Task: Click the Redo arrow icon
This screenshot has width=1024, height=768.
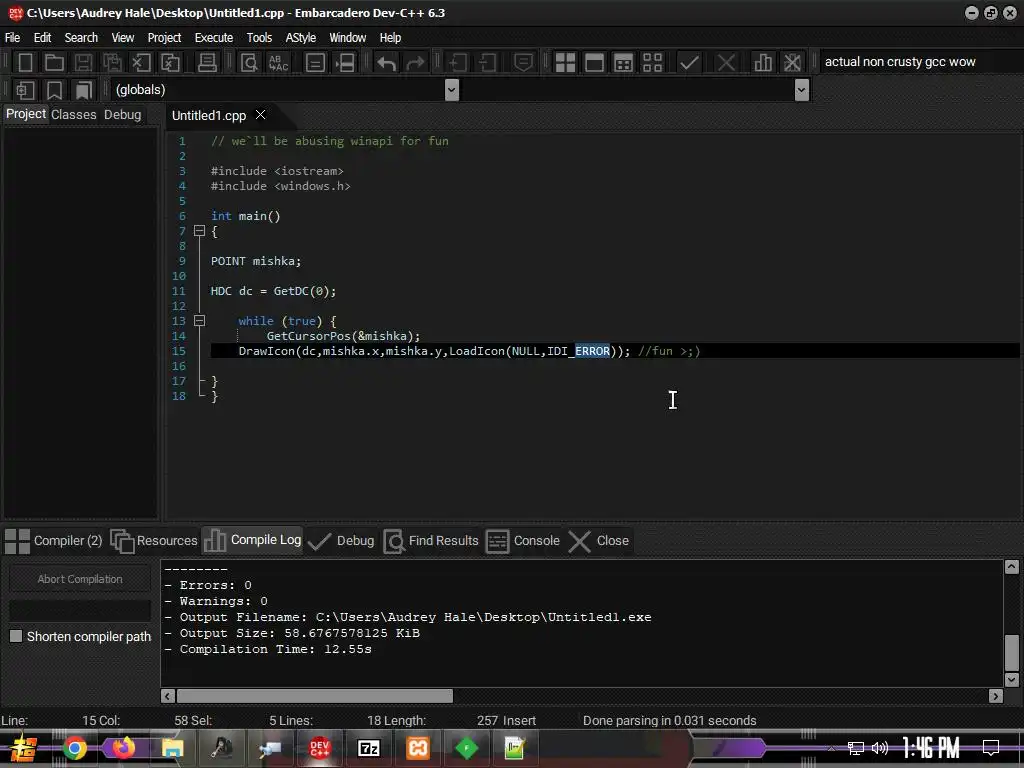Action: coord(415,63)
